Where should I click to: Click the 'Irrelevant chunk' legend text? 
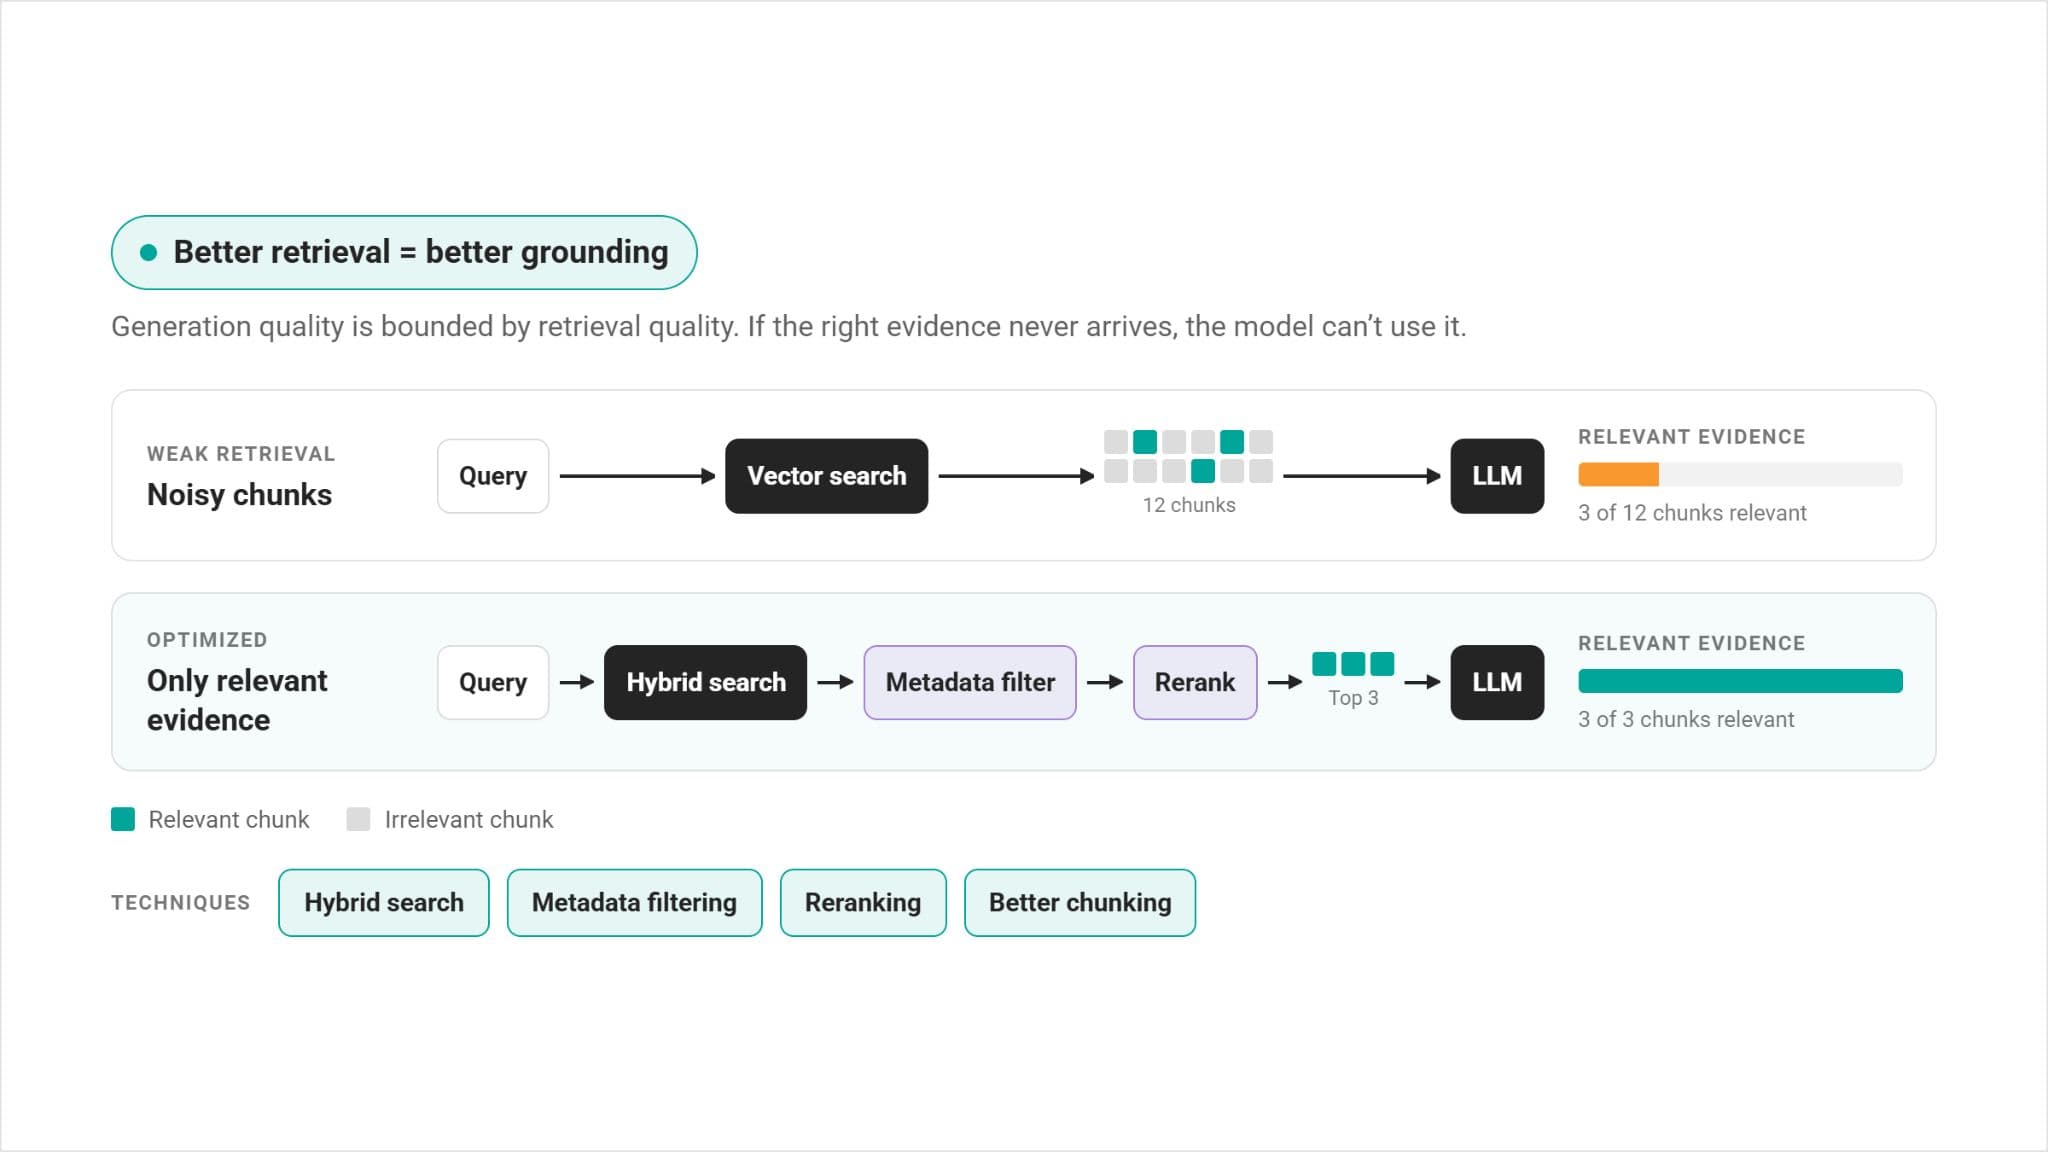[x=469, y=820]
